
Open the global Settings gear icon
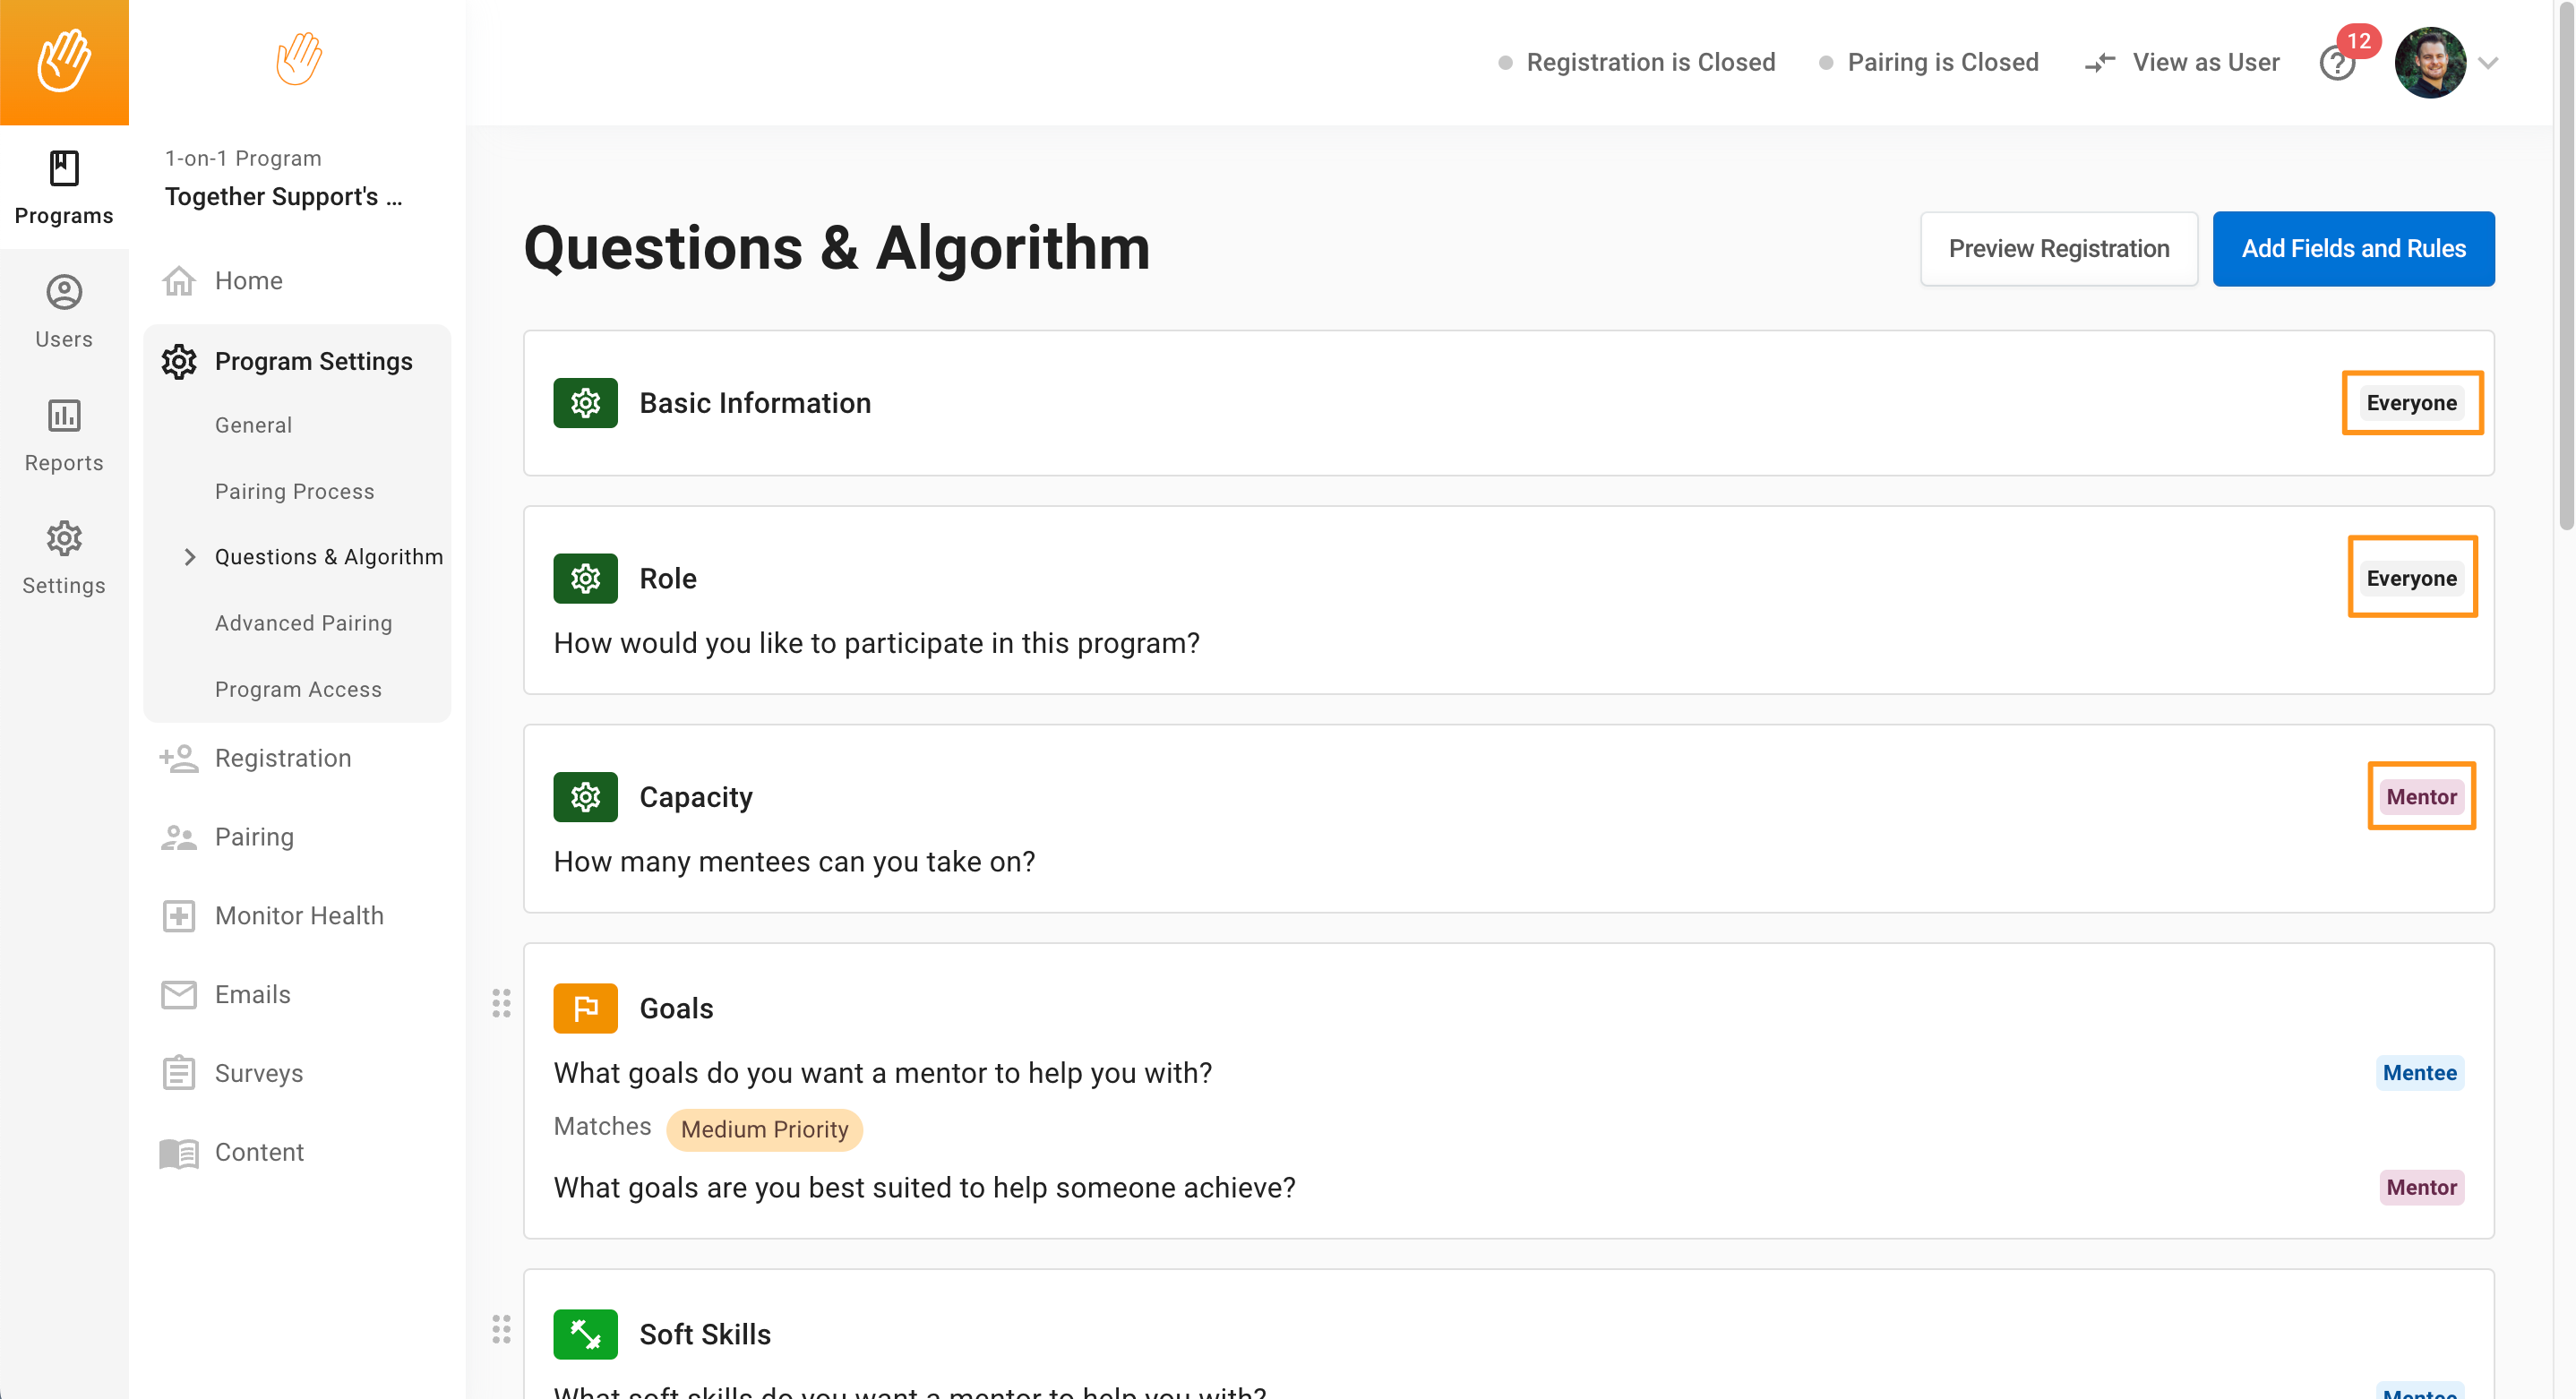click(x=64, y=538)
